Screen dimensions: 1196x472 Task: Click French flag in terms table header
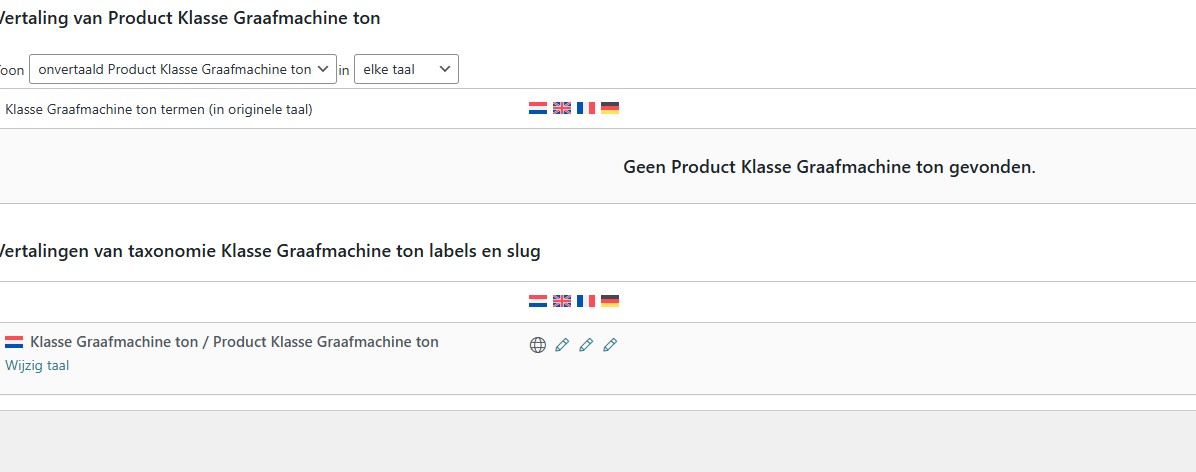coord(586,108)
